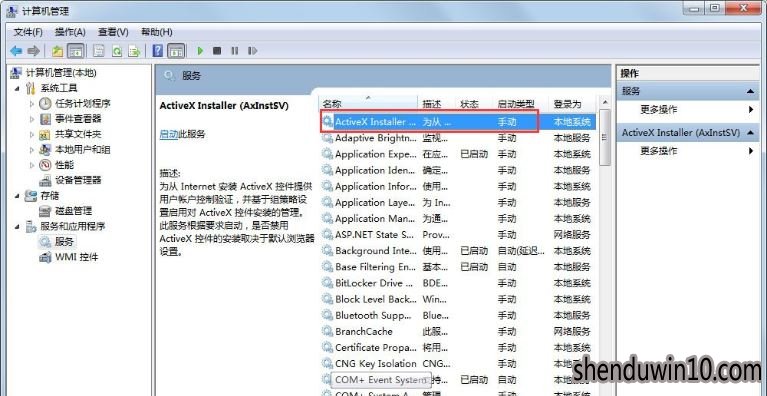Click the Pause Service toolbar icon

tap(235, 51)
